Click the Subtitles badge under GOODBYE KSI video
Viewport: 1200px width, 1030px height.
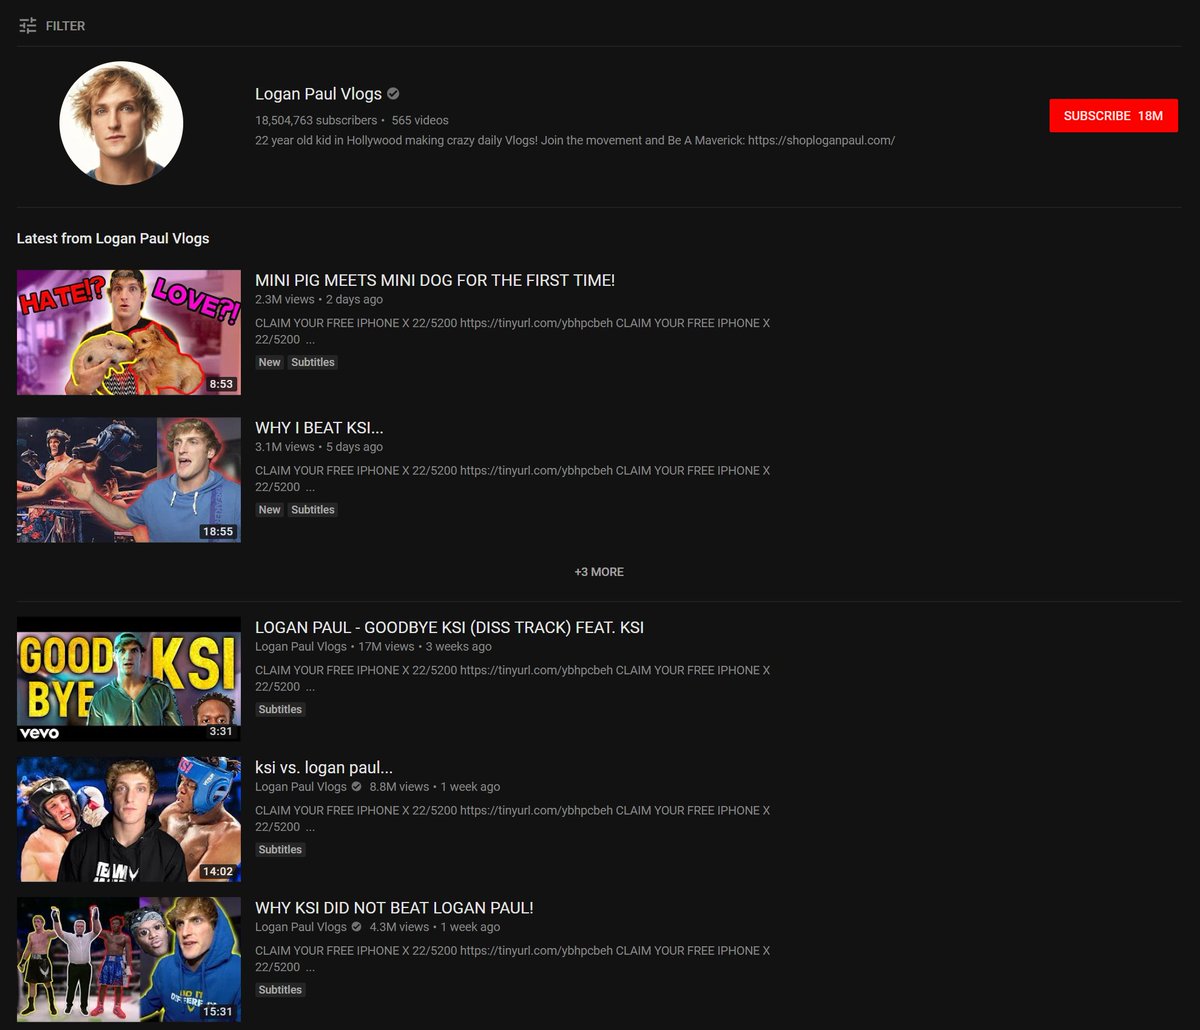280,709
